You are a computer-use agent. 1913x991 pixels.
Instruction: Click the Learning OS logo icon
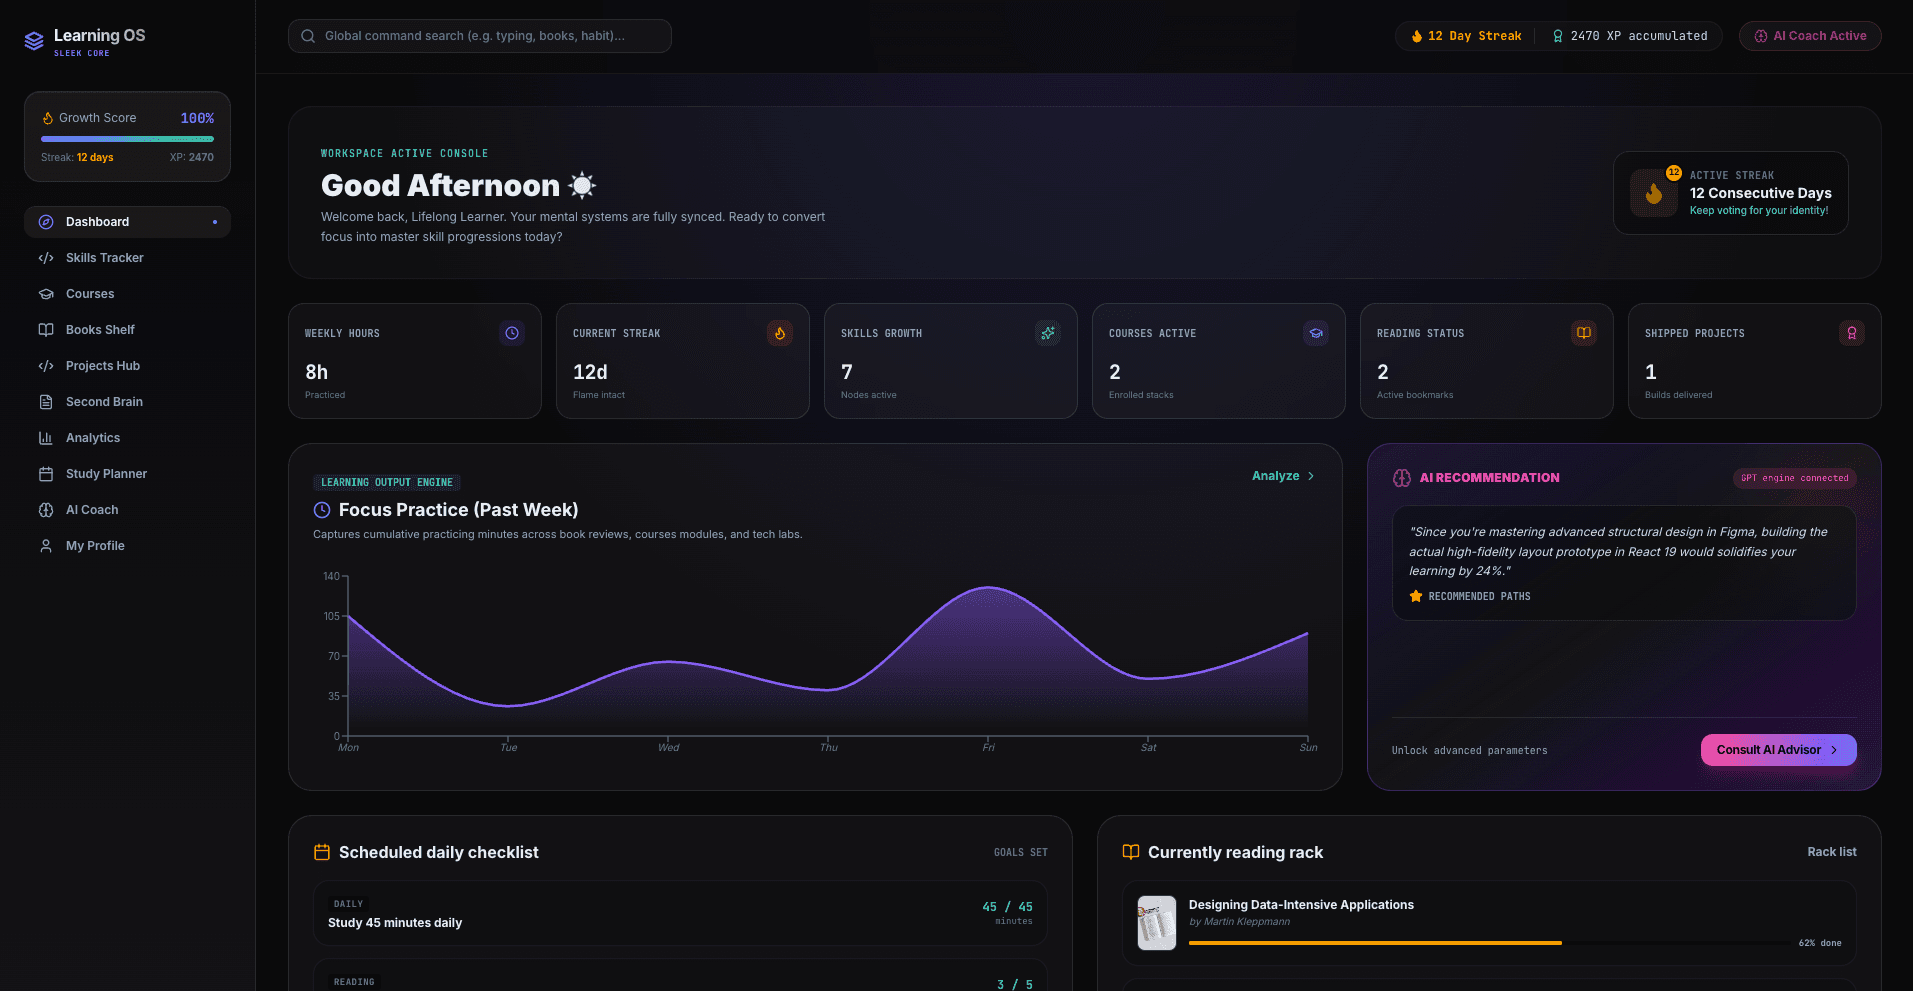click(x=34, y=41)
